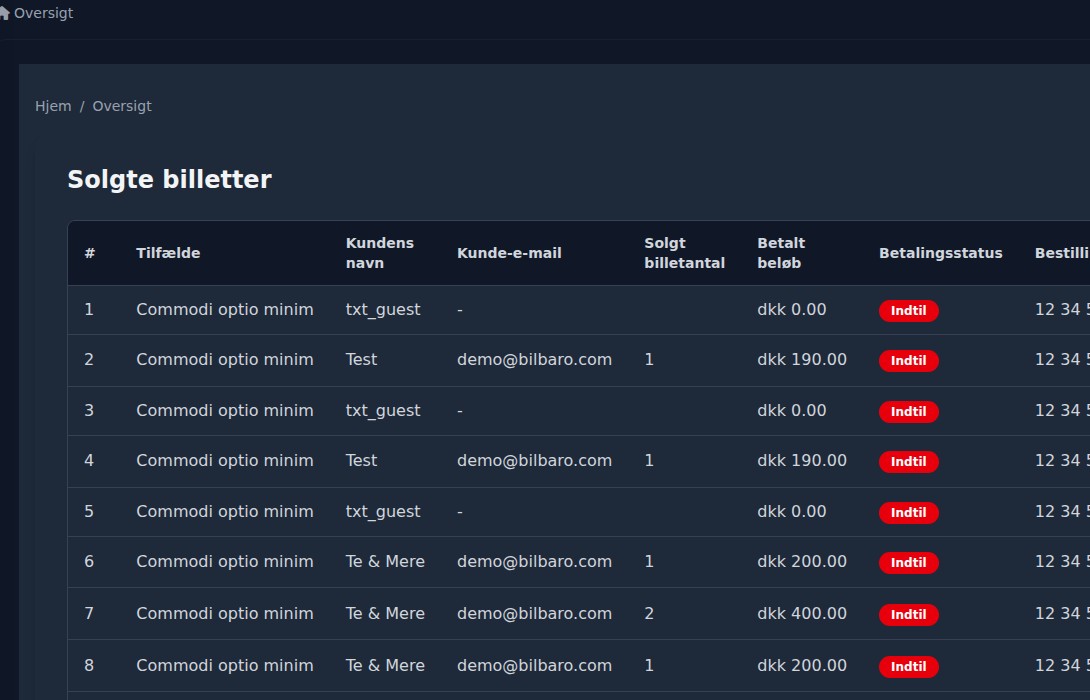This screenshot has height=700, width=1090.
Task: Click demo@bilbaro.com email in row 8
Action: (535, 665)
